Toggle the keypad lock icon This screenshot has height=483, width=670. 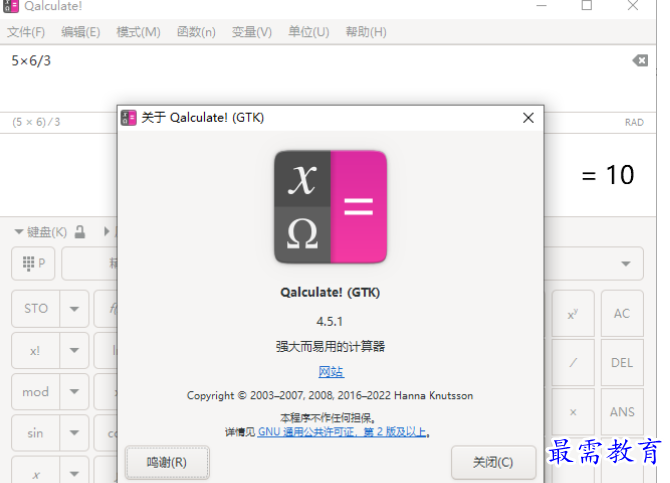click(80, 232)
